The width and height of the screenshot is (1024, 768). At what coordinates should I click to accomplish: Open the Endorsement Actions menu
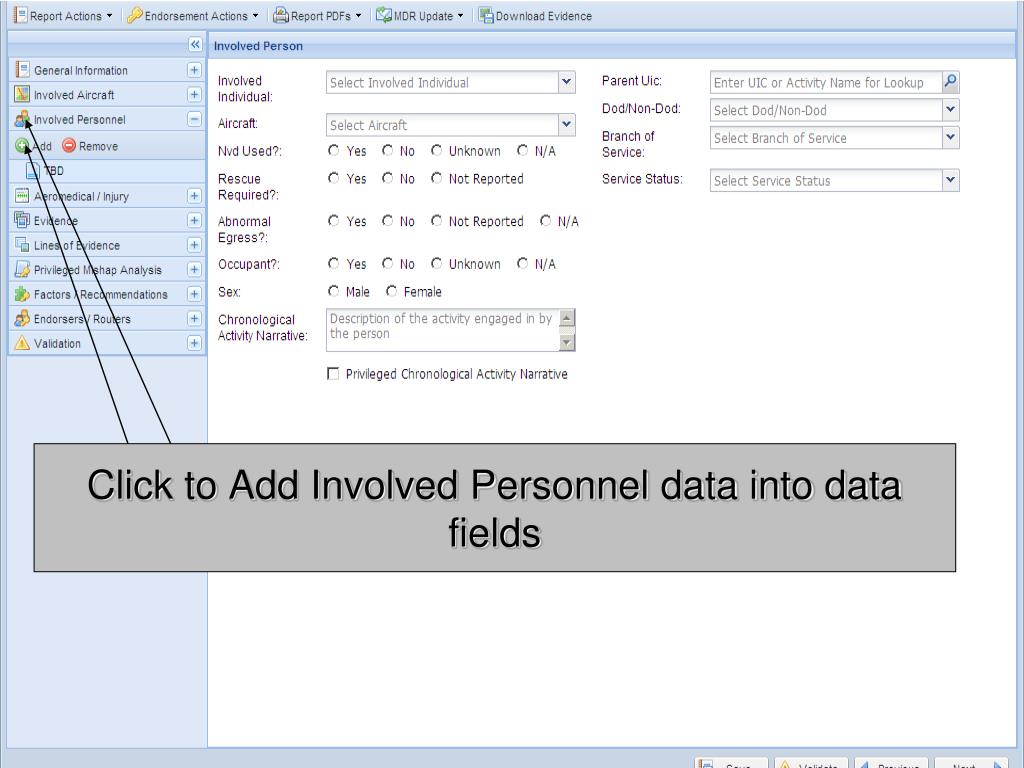click(193, 16)
